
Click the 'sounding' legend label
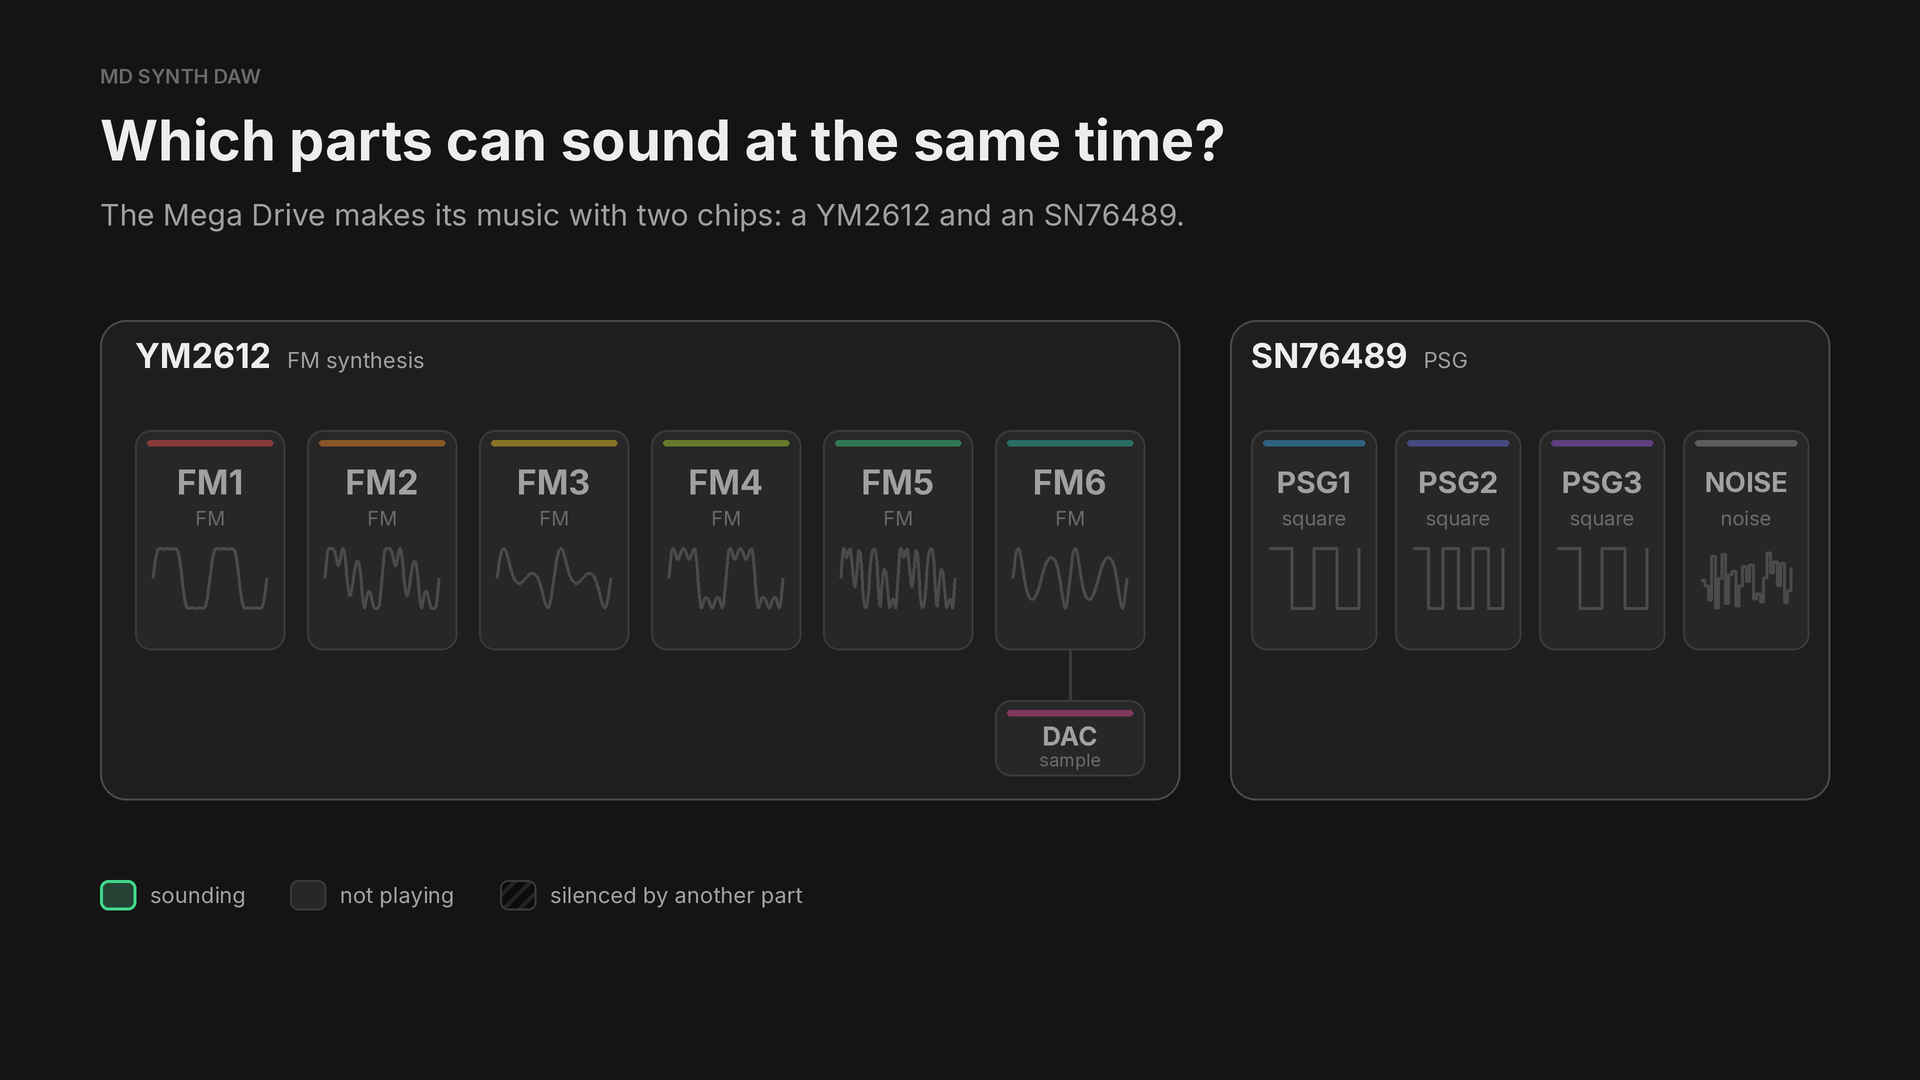click(x=197, y=896)
